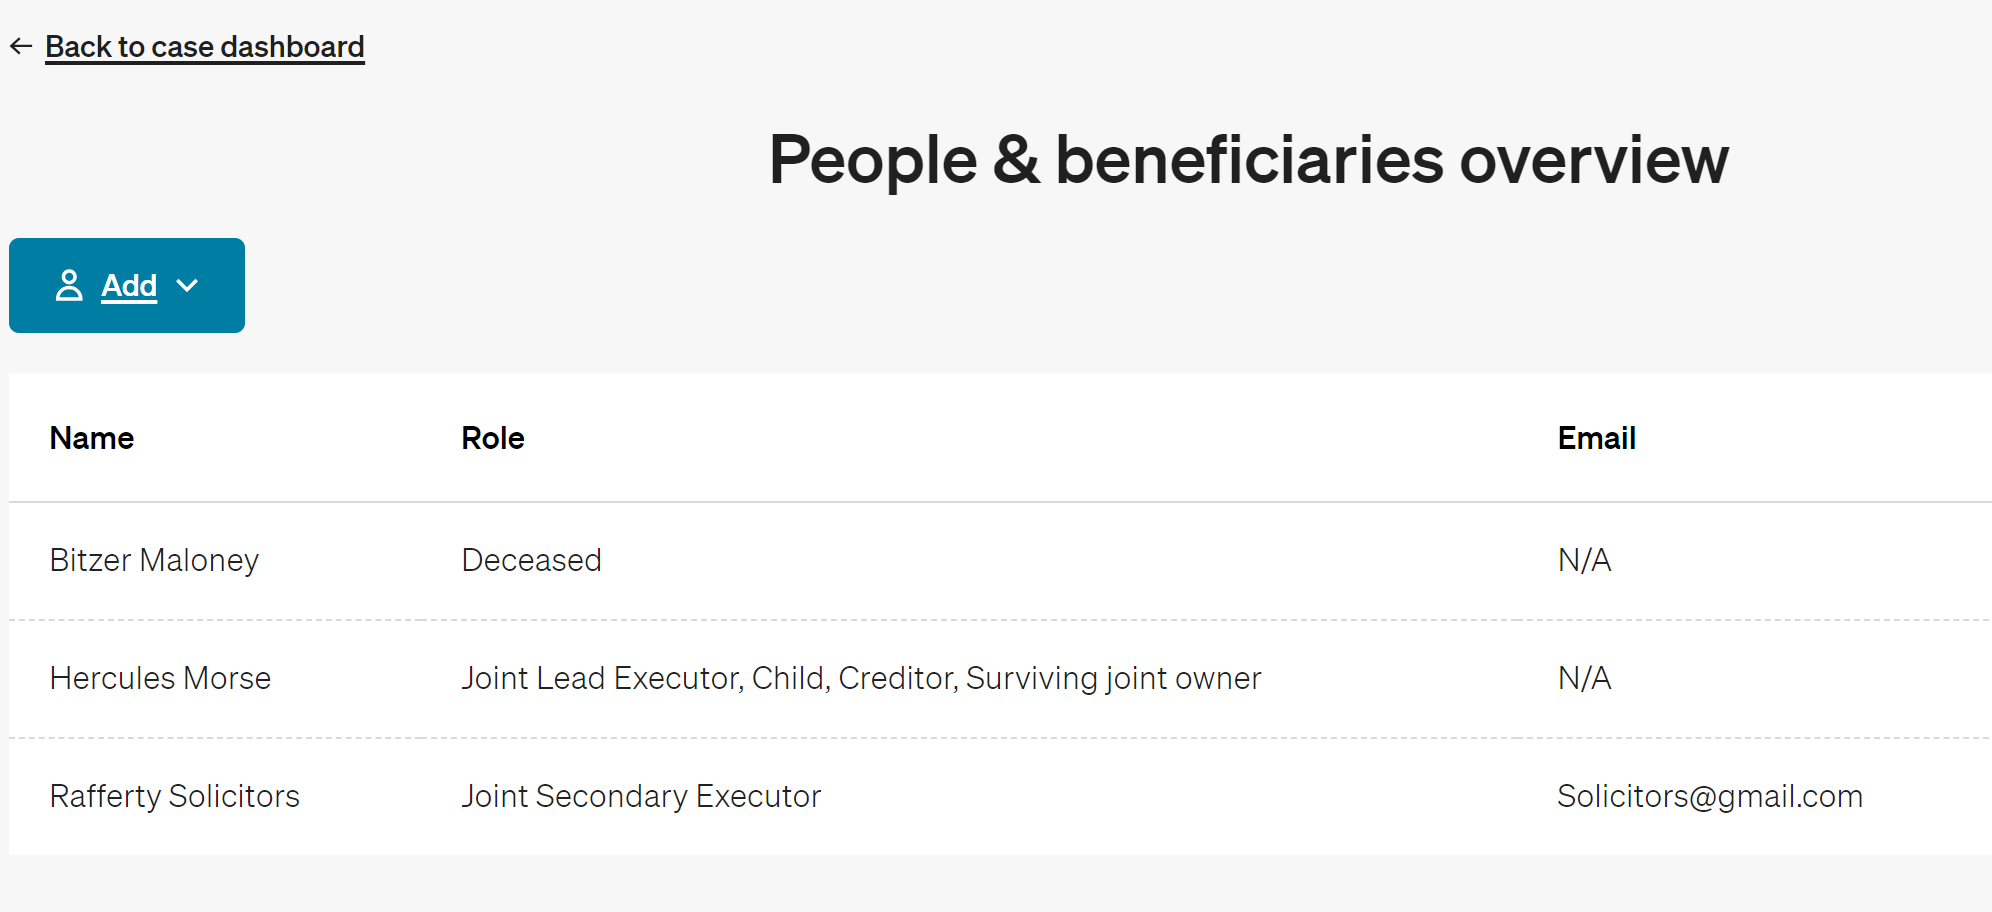Select the Email column header
1992x912 pixels.
[x=1597, y=438]
